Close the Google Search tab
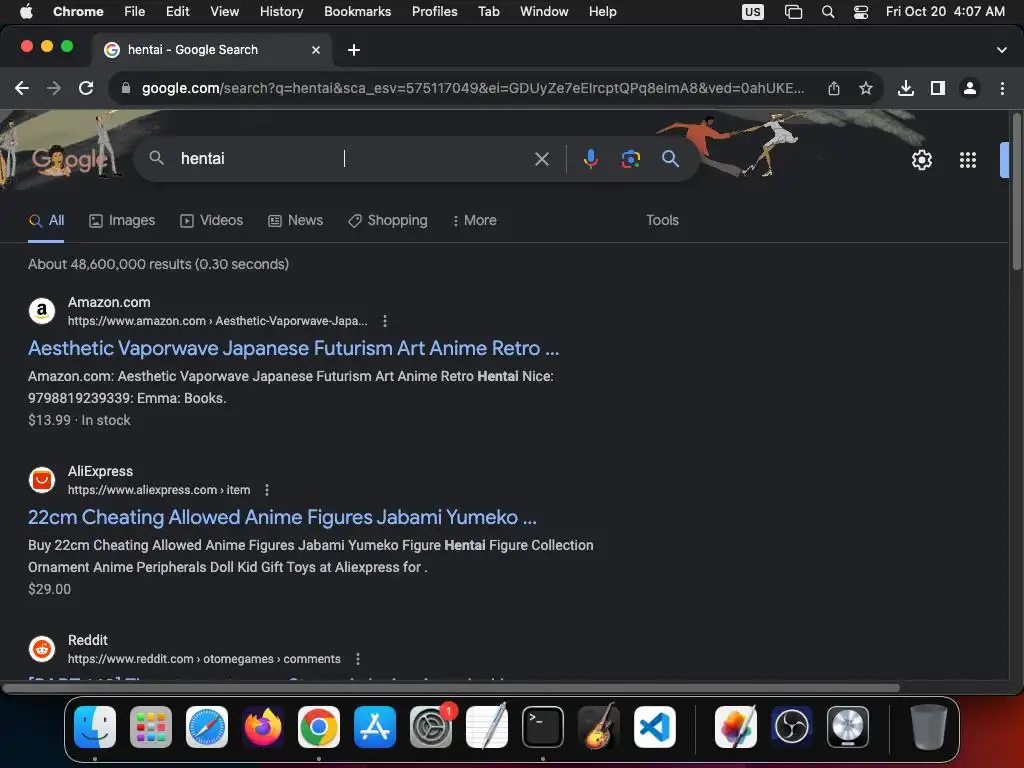This screenshot has width=1024, height=768. tap(316, 50)
